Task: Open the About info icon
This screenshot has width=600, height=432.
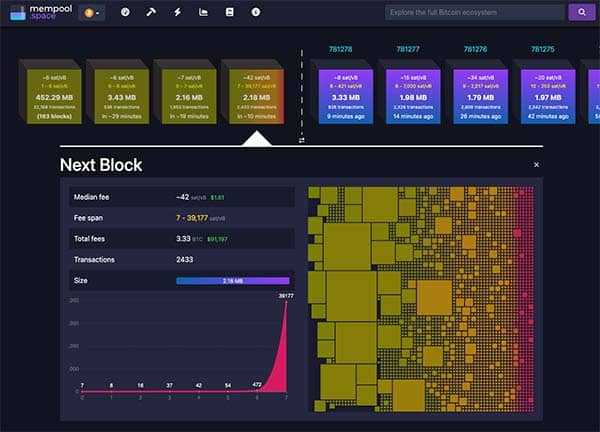Action: tap(255, 13)
